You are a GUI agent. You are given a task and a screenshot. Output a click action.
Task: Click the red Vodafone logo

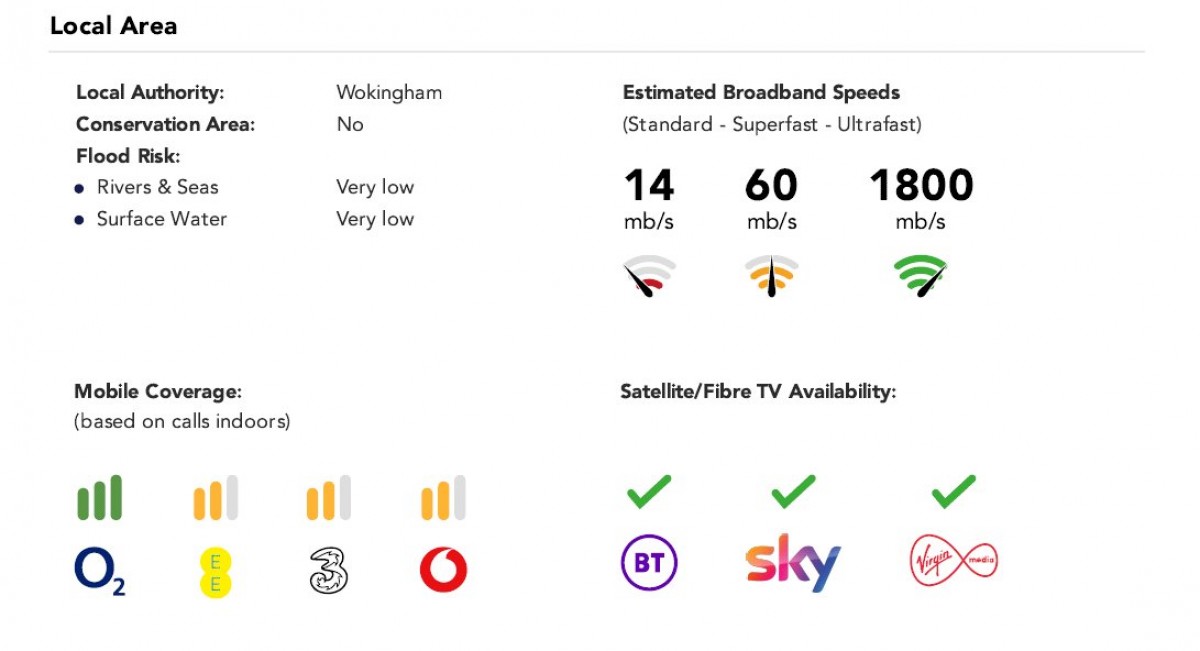443,571
